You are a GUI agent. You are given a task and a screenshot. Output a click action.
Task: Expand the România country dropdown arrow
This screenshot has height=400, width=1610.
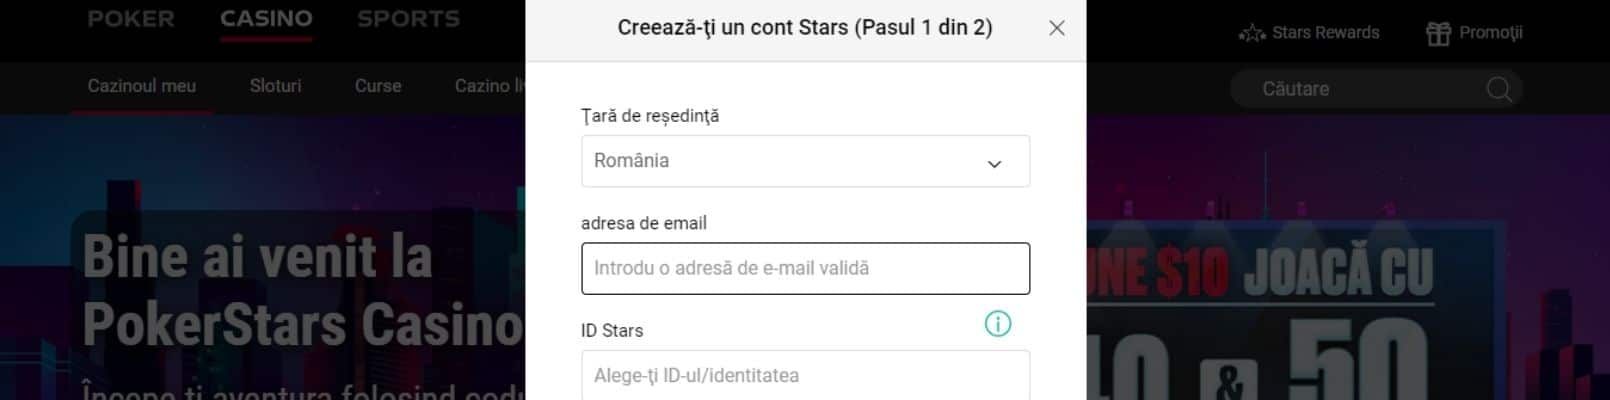point(994,163)
